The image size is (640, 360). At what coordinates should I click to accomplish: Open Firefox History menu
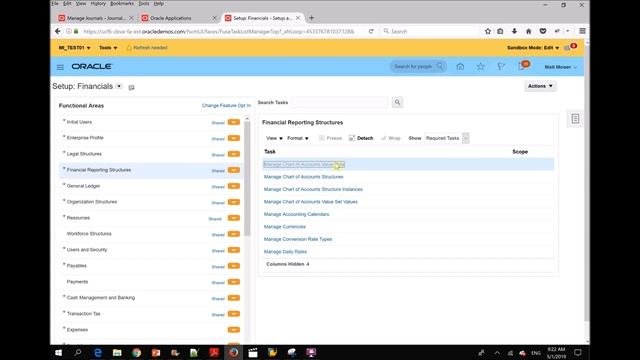coord(98,3)
